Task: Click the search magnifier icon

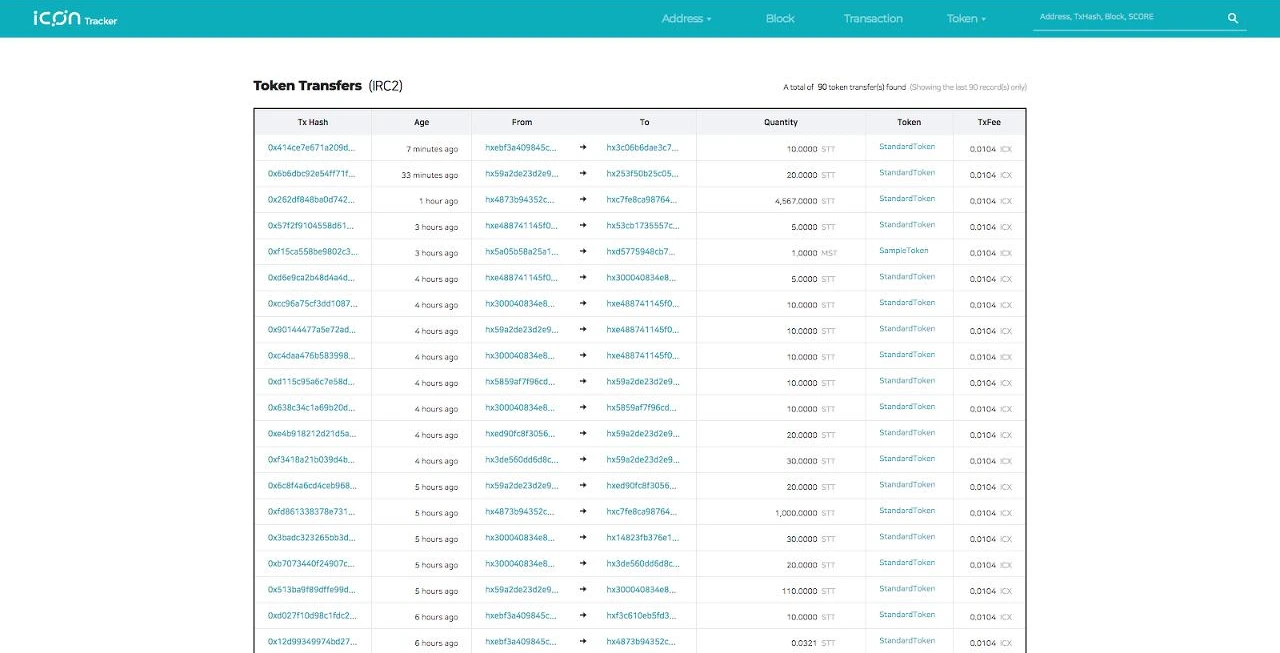Action: click(x=1233, y=18)
